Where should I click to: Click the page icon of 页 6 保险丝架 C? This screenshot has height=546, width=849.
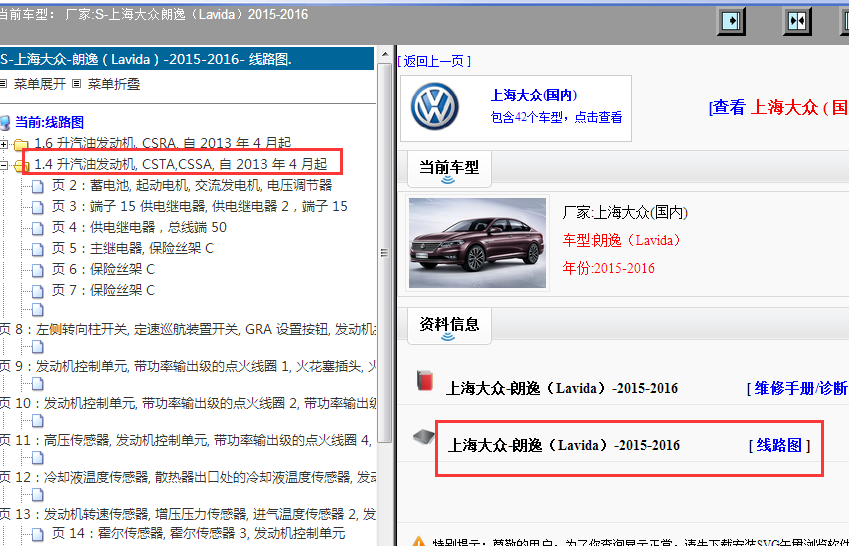point(37,270)
